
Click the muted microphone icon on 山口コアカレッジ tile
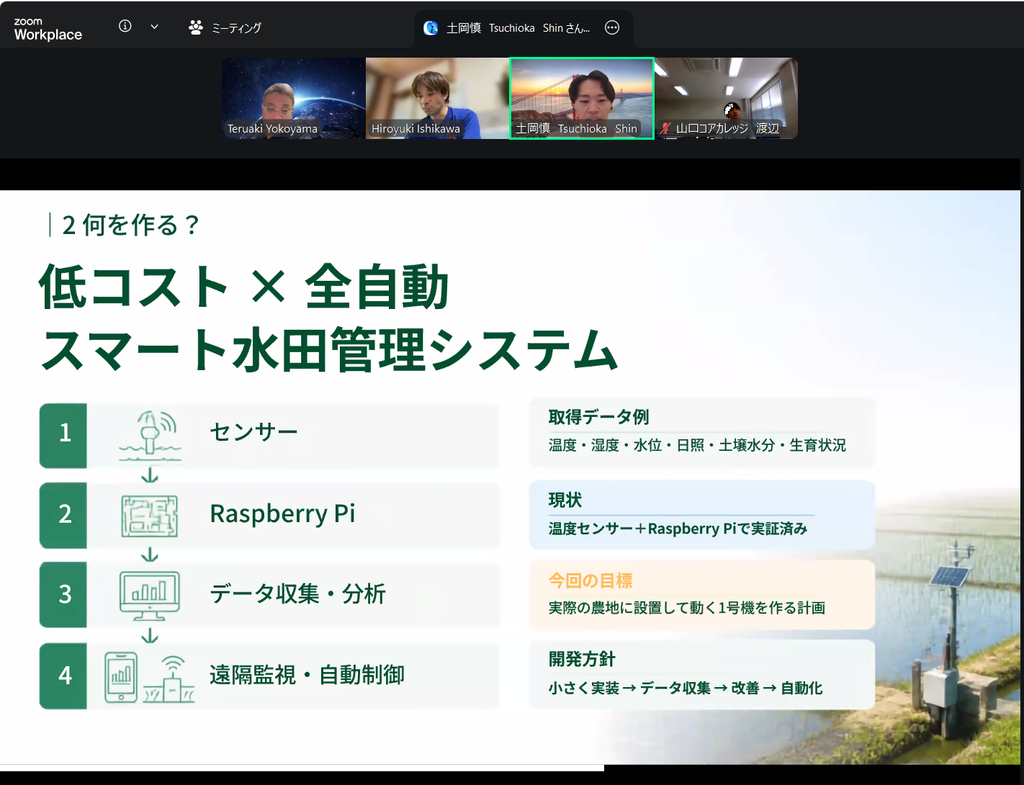pyautogui.click(x=665, y=129)
